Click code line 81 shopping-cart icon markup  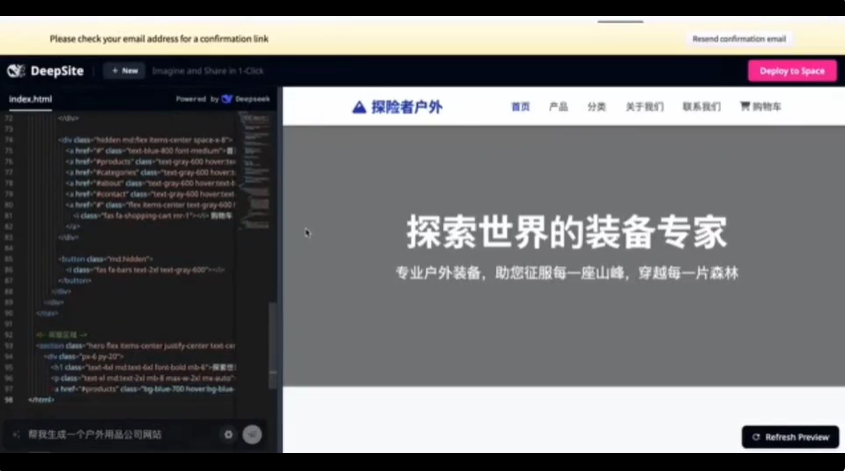153,216
